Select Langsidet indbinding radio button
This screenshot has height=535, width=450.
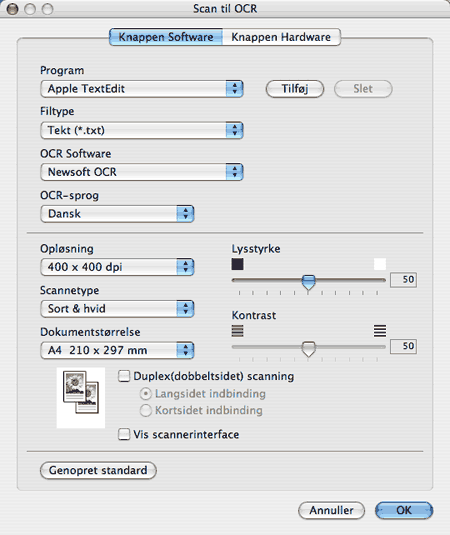coord(146,394)
